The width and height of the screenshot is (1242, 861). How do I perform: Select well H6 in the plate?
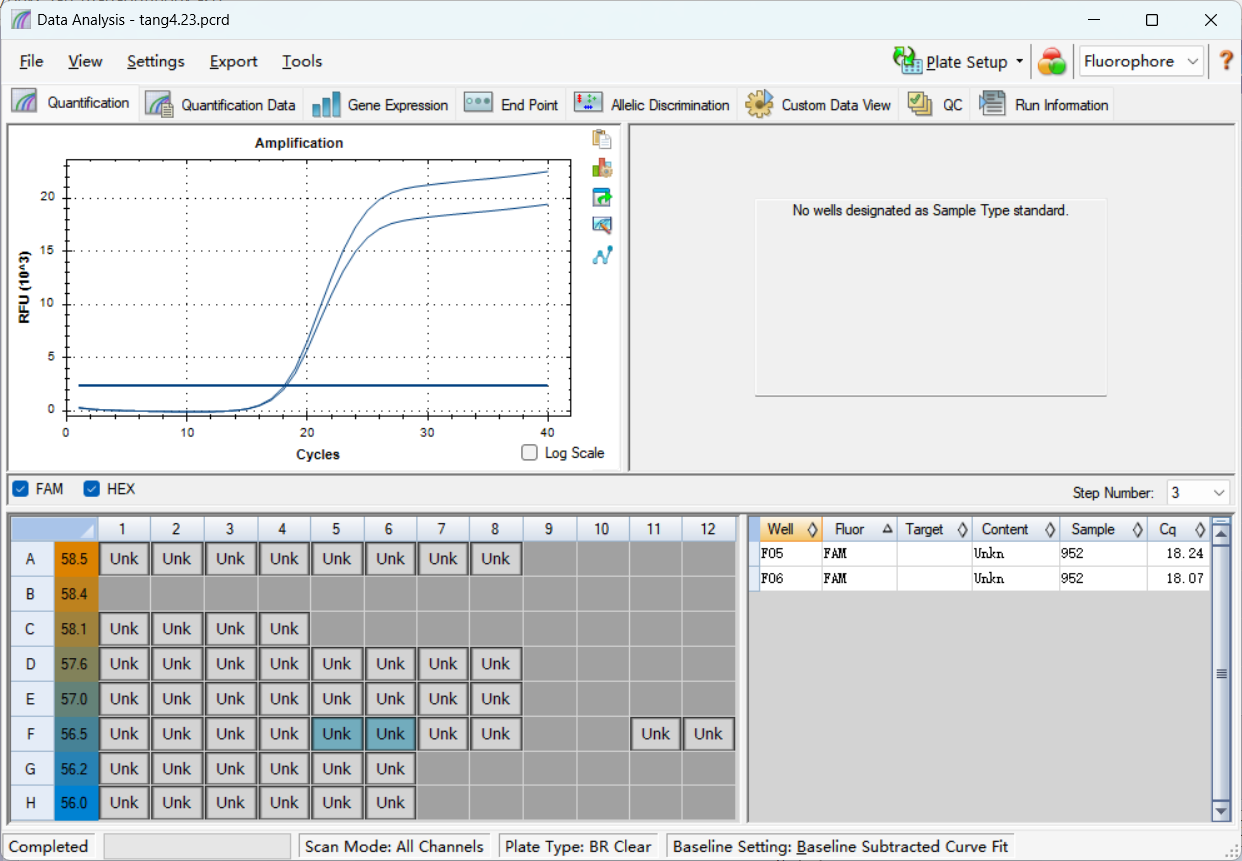click(x=390, y=803)
